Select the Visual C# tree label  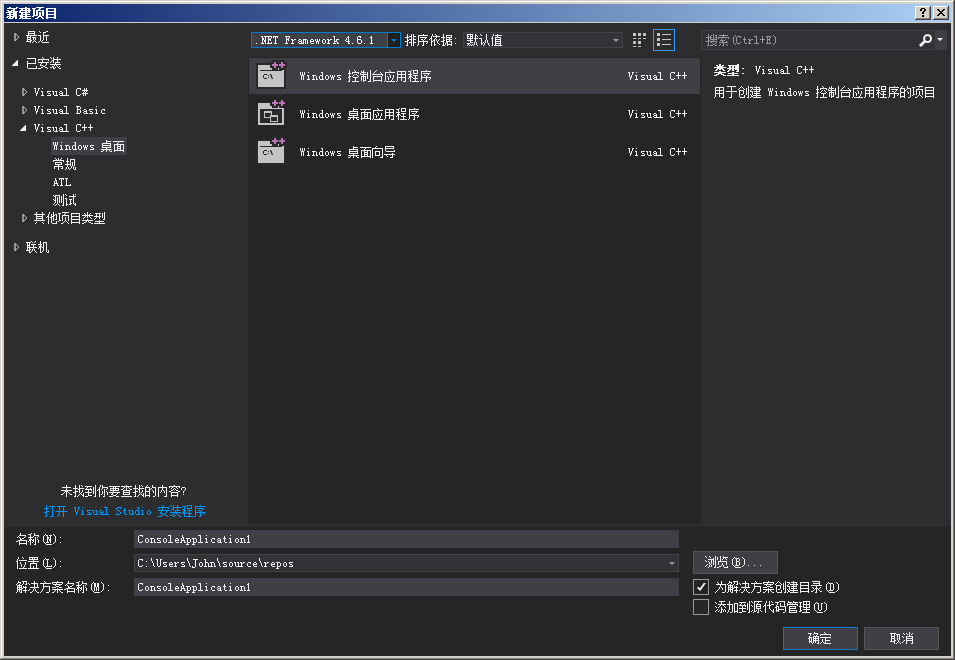coord(61,92)
